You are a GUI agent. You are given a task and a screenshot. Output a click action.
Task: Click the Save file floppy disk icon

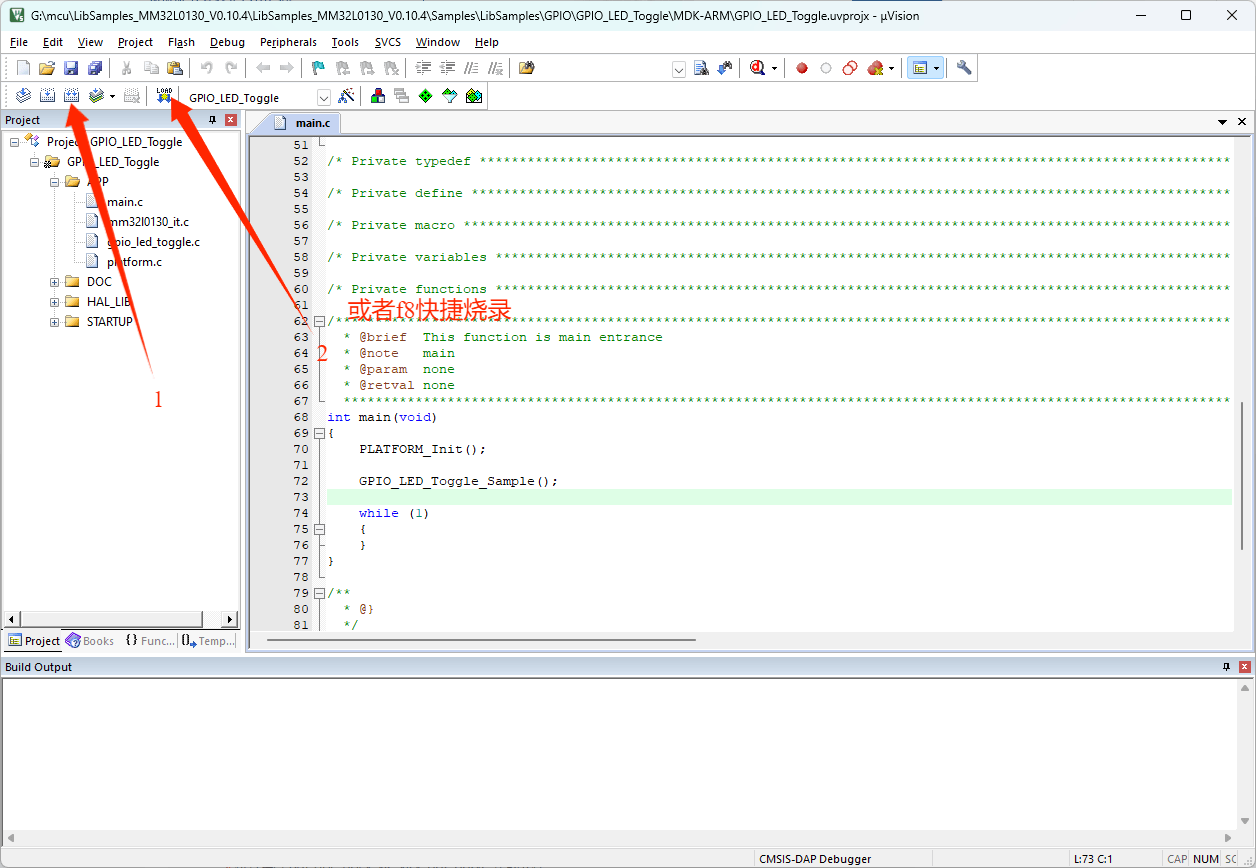click(71, 68)
